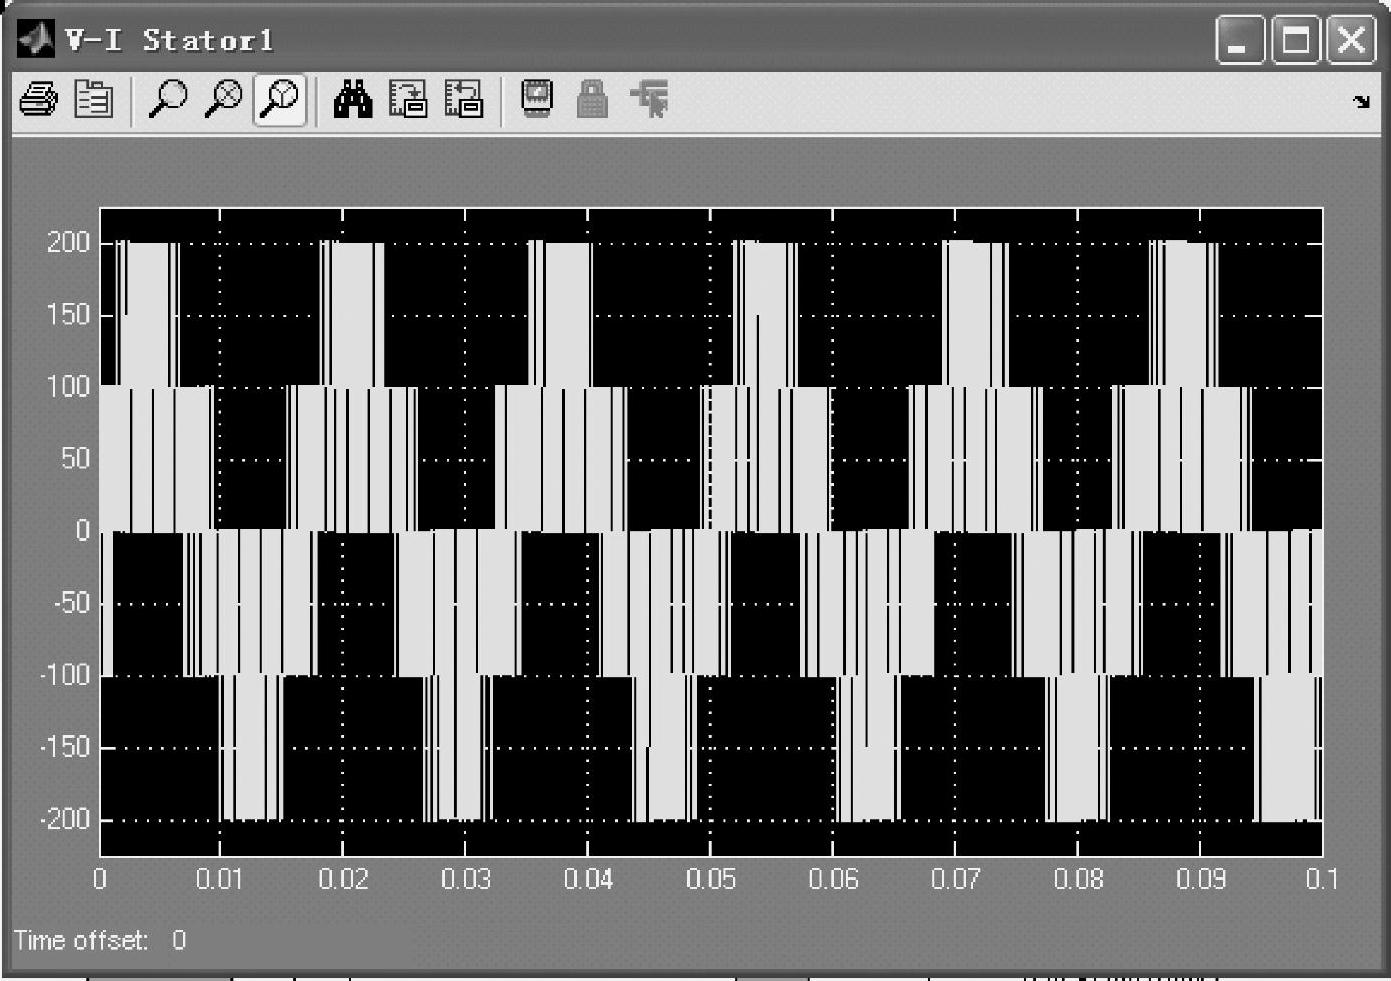Open the Signal selection icon
Screen dimensions: 1391x981
[x=650, y=100]
